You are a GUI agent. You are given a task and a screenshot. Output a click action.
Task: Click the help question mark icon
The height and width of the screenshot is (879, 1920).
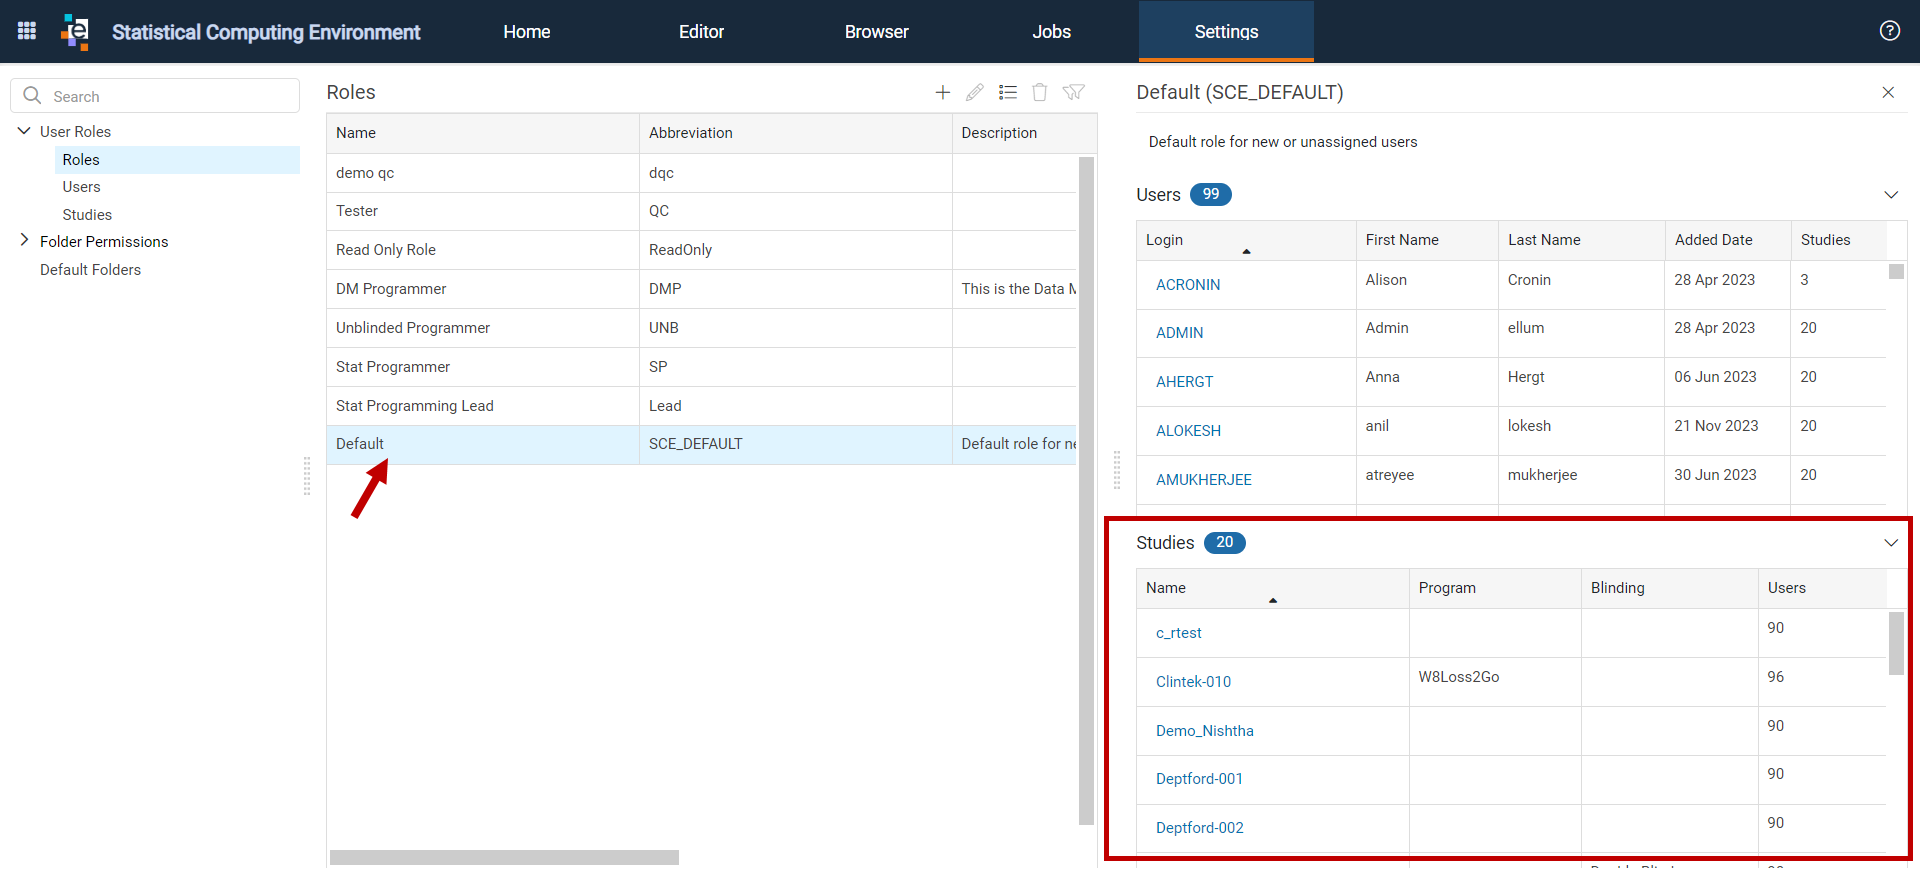(1889, 31)
